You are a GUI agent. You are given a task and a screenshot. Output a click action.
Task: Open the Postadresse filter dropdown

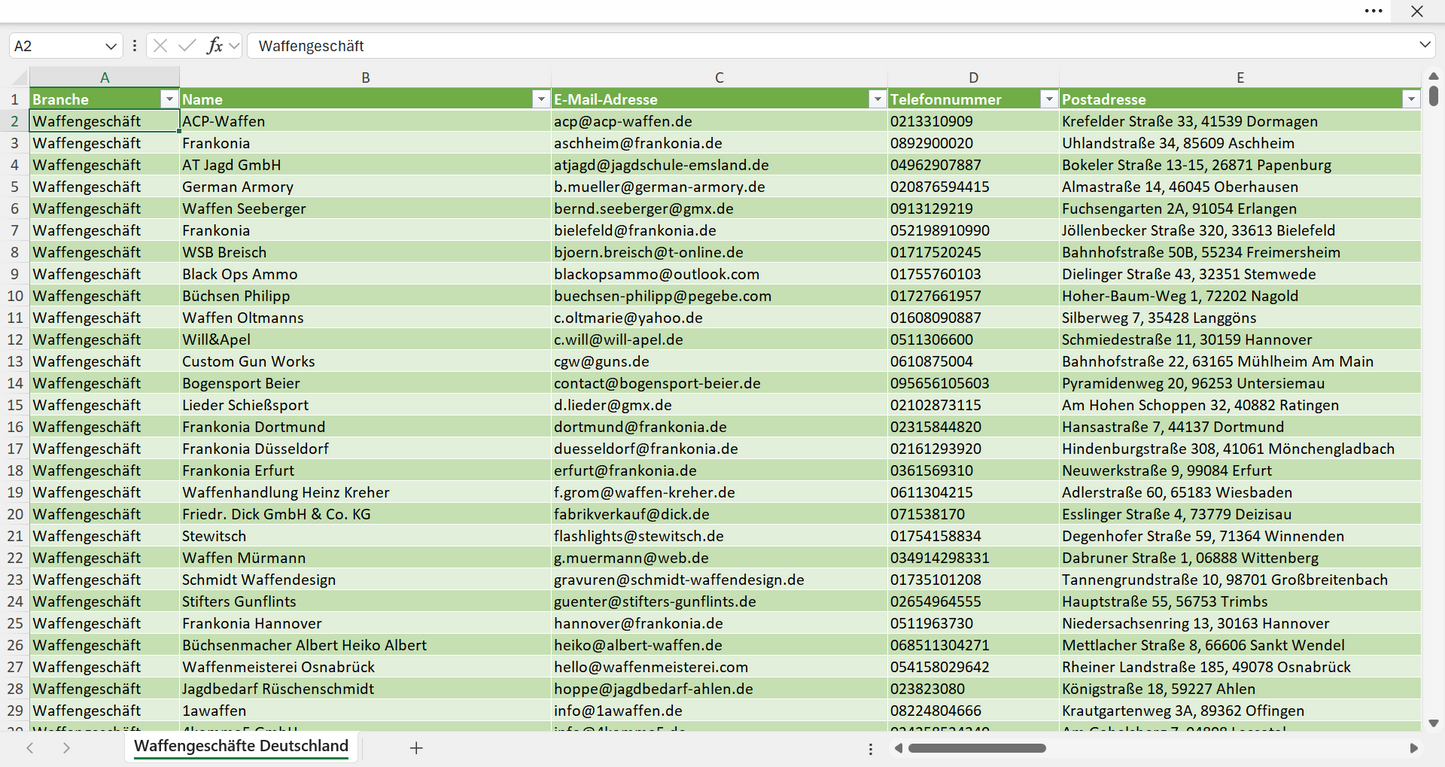click(1411, 99)
